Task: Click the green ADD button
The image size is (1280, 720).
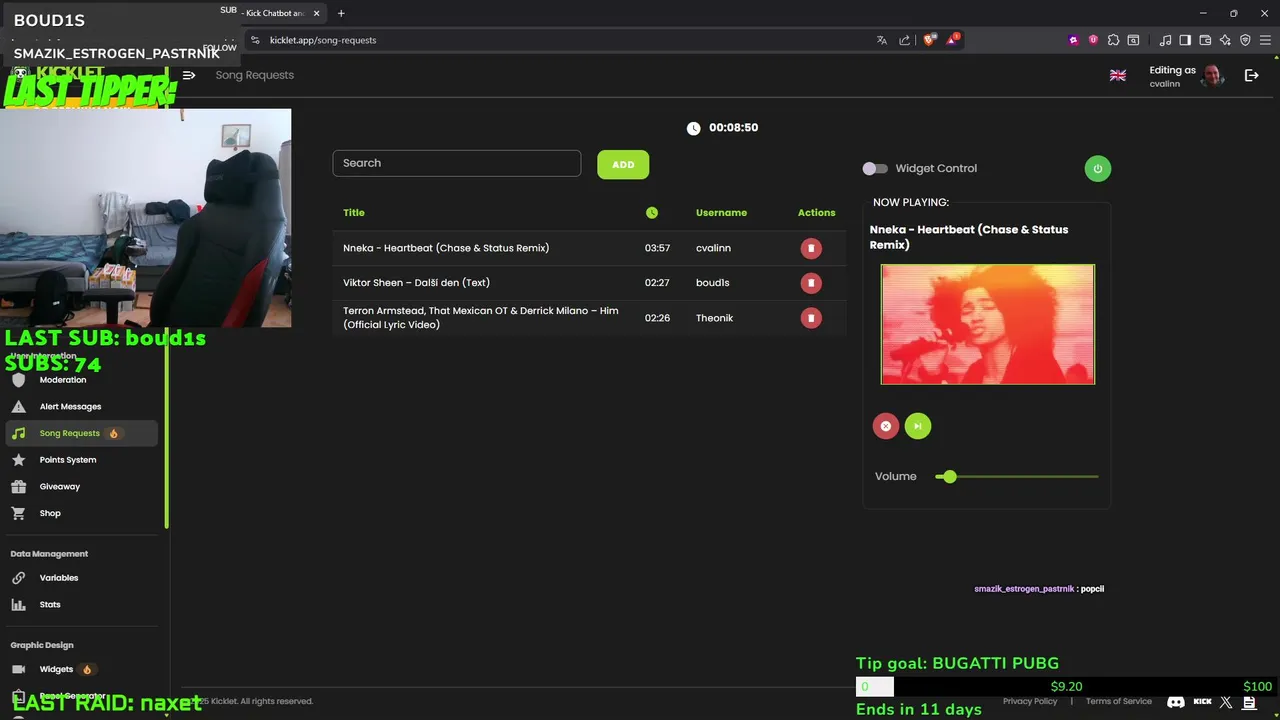Action: tap(623, 165)
